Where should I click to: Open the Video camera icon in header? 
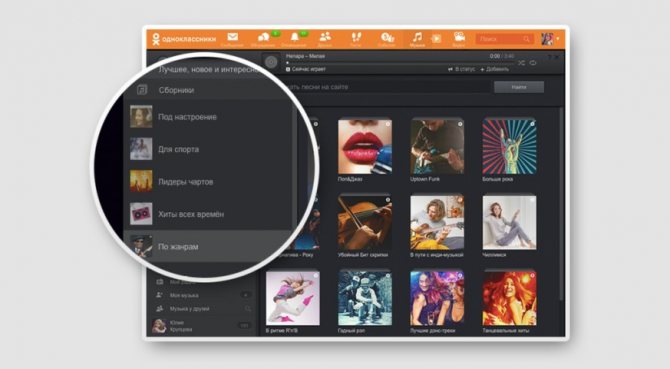click(x=459, y=37)
